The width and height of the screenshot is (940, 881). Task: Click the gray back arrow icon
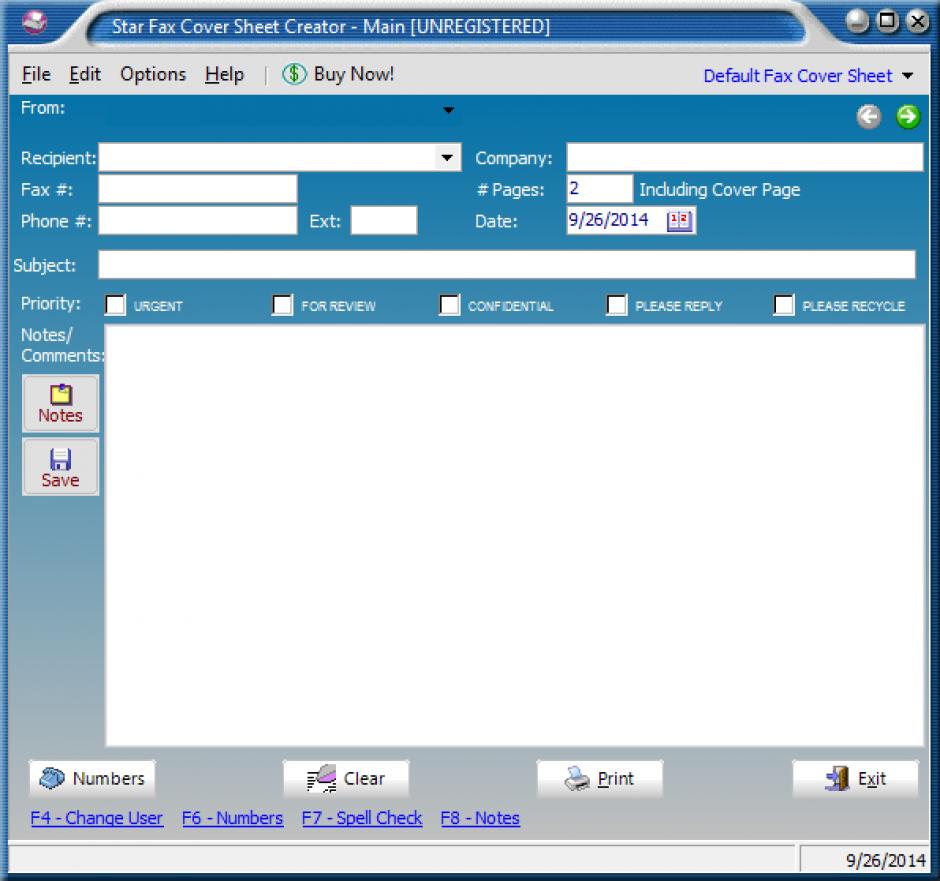869,116
